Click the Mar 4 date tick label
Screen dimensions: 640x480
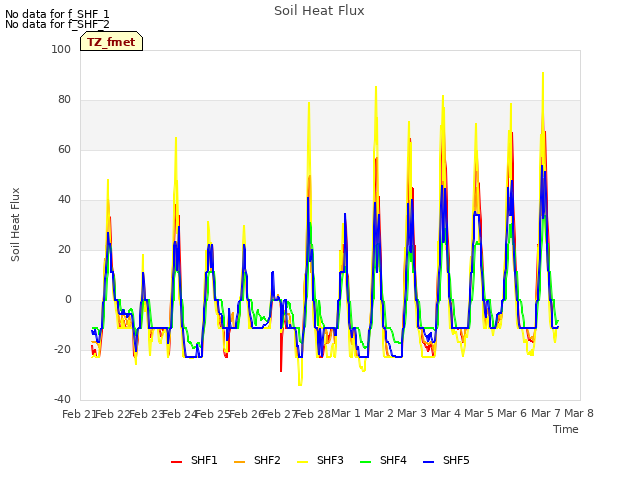point(446,413)
